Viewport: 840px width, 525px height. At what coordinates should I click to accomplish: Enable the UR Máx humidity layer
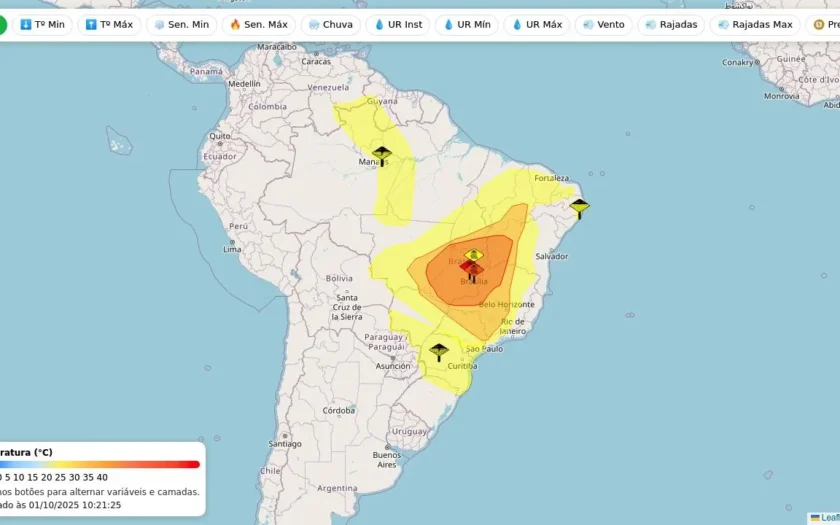click(536, 24)
